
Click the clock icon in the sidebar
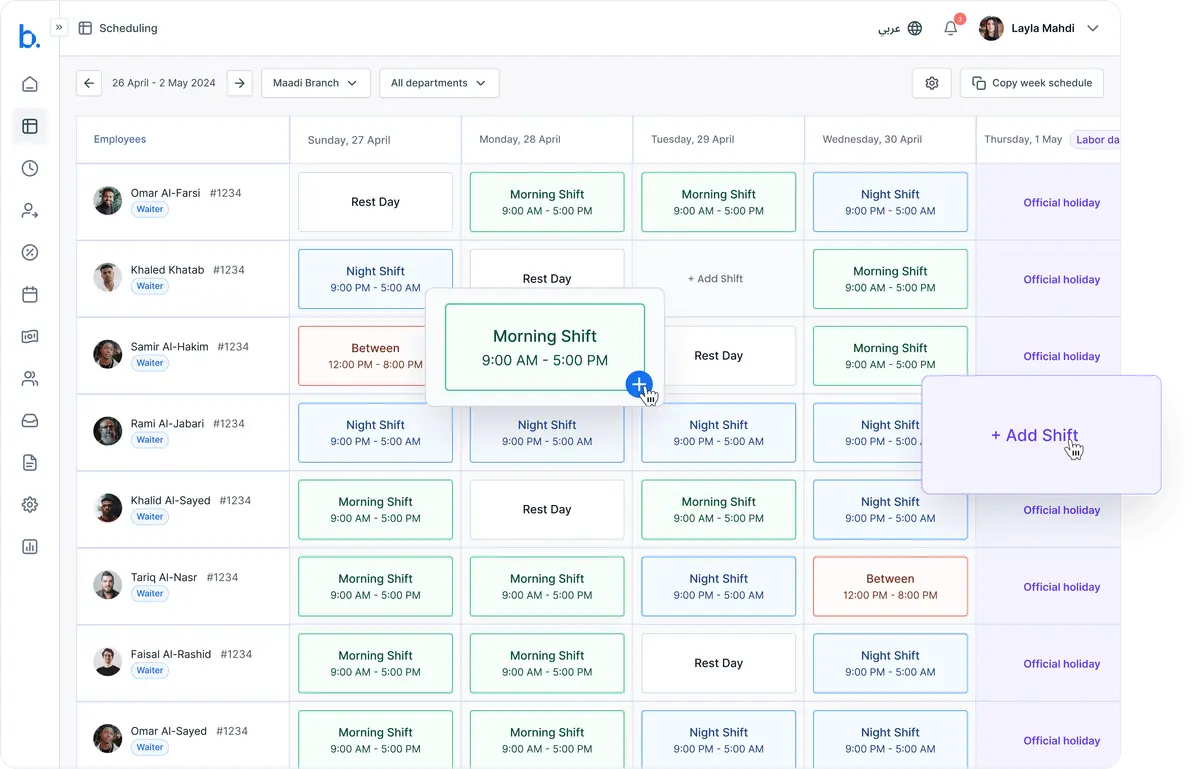point(30,168)
